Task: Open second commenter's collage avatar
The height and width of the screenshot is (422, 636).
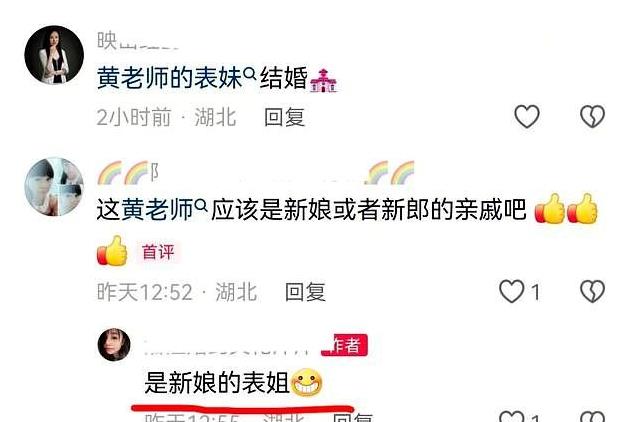Action: click(54, 187)
